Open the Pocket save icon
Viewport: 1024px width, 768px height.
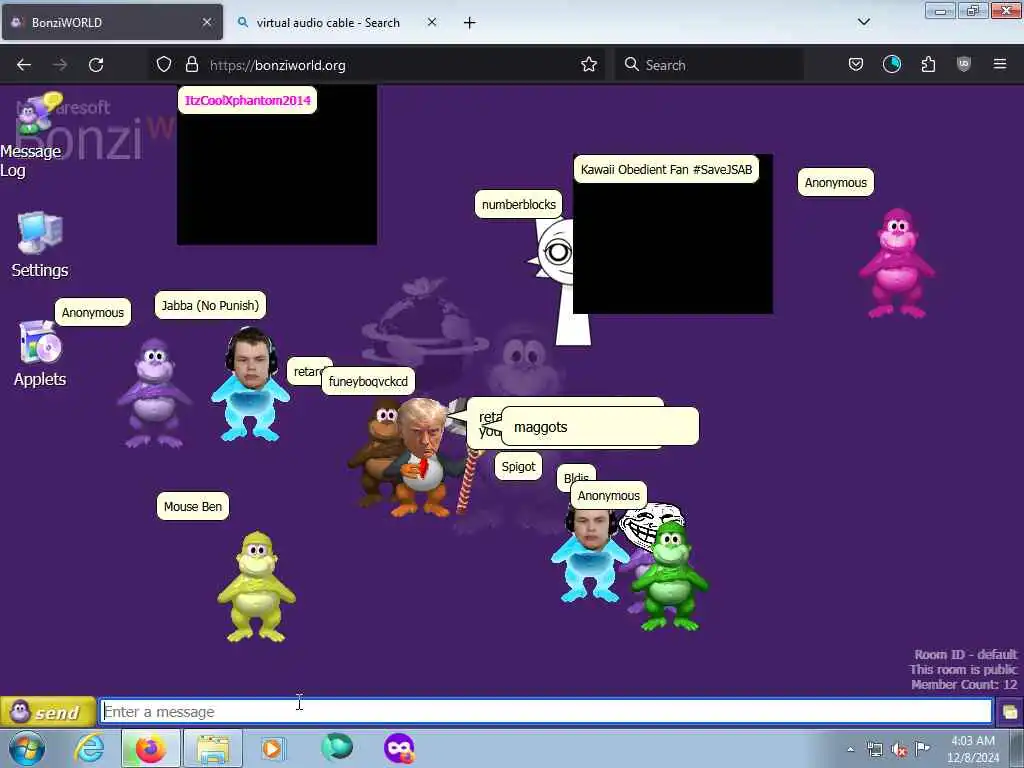point(856,65)
